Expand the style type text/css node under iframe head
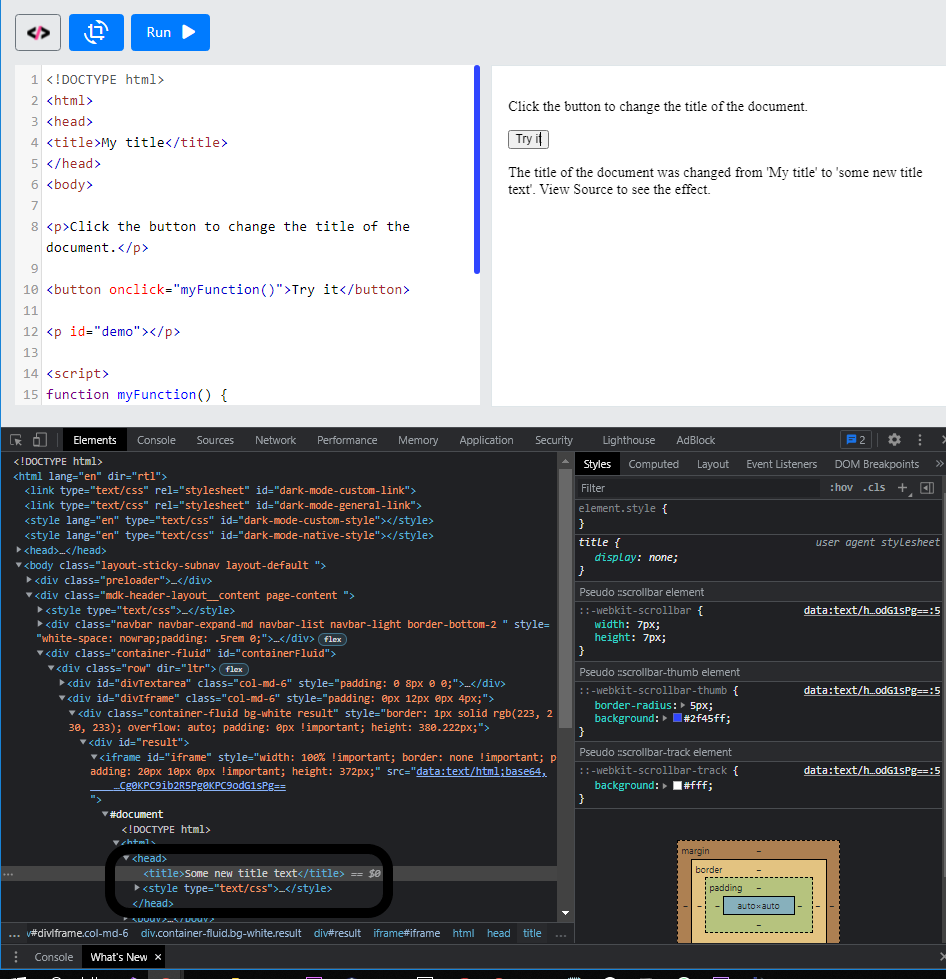946x979 pixels. [x=137, y=888]
